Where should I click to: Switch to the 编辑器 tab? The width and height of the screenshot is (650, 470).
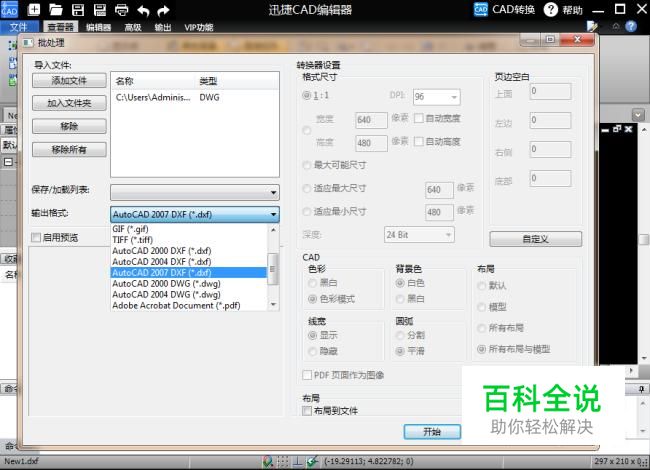click(99, 27)
